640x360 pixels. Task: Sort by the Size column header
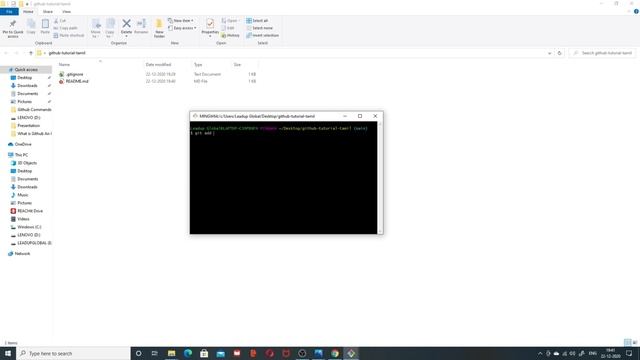pyautogui.click(x=237, y=64)
